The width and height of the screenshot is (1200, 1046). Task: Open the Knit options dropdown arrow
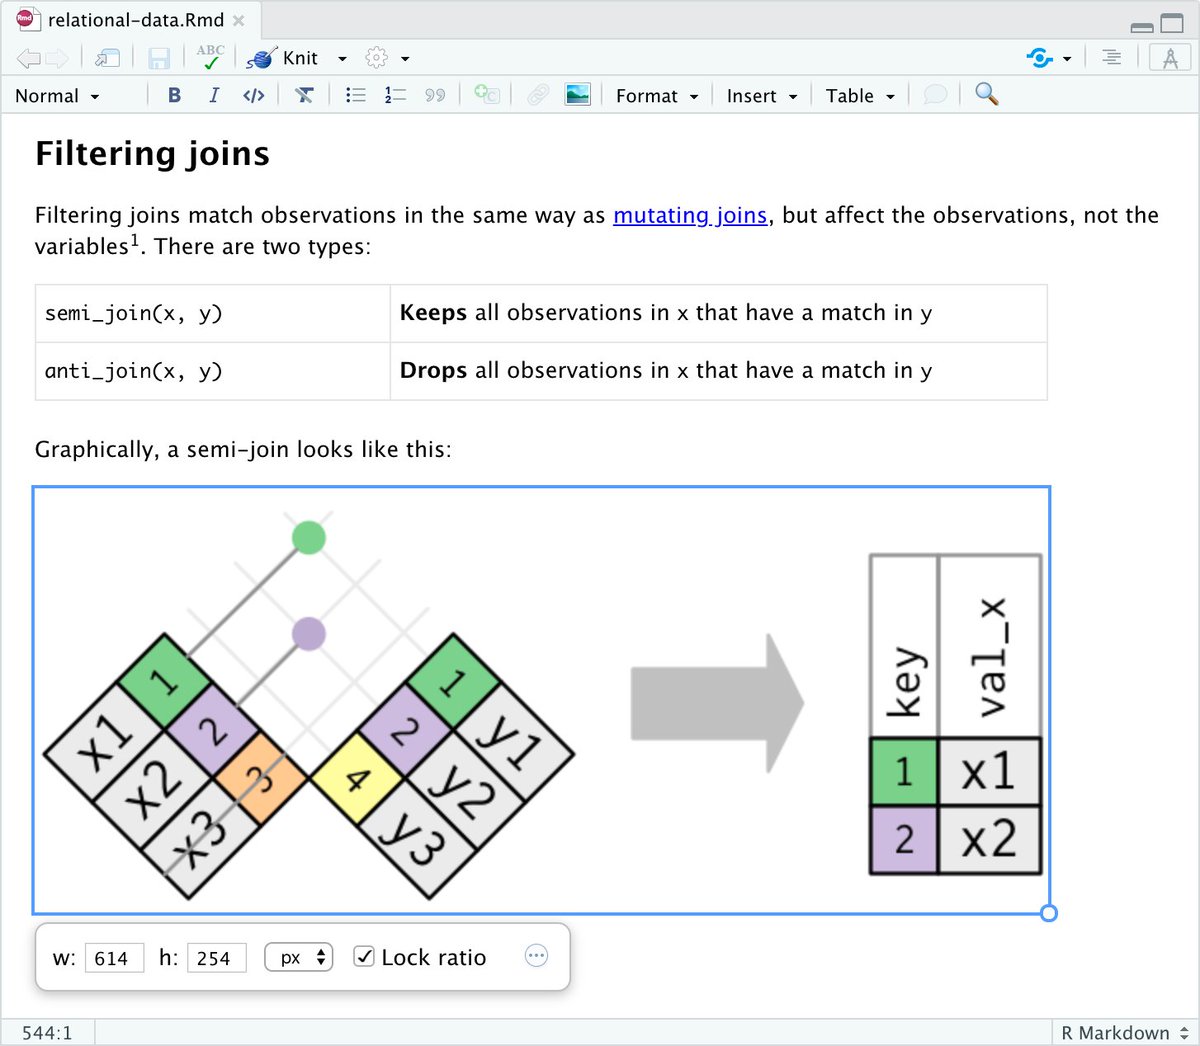pos(342,59)
